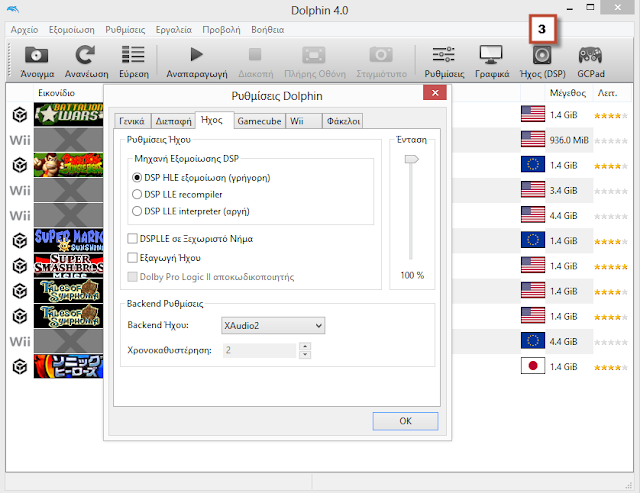Click the Χρονοκαθυστέρηση value field
This screenshot has width=640, height=493.
point(259,350)
